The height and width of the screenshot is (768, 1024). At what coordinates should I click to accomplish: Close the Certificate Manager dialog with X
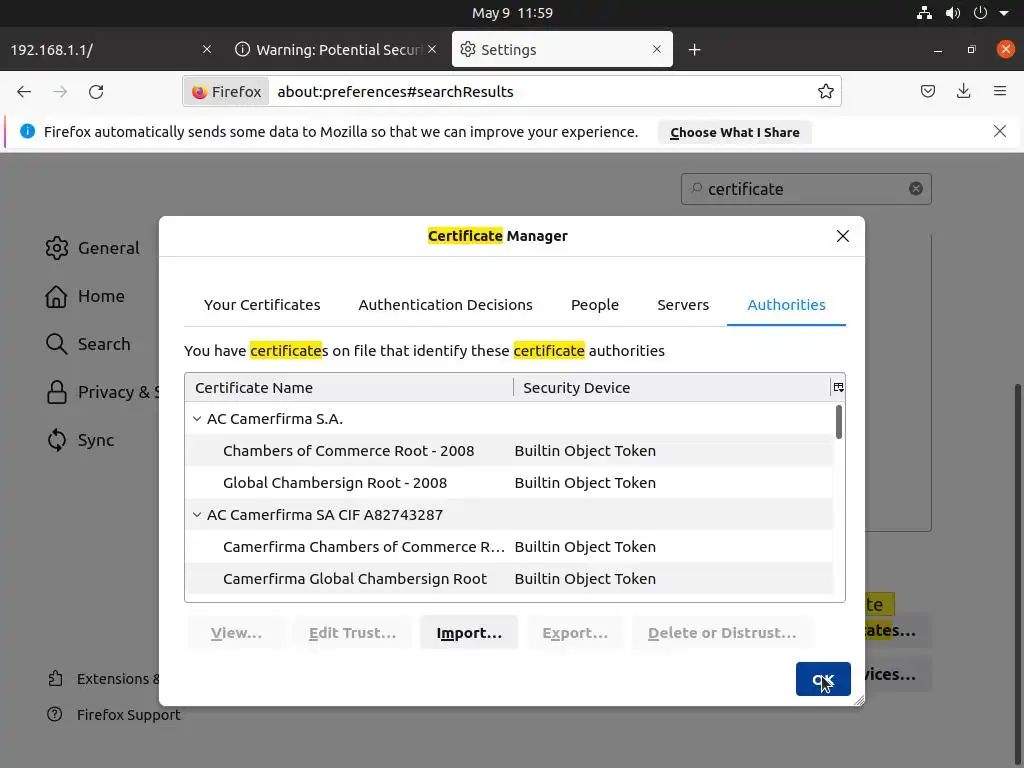(x=842, y=236)
